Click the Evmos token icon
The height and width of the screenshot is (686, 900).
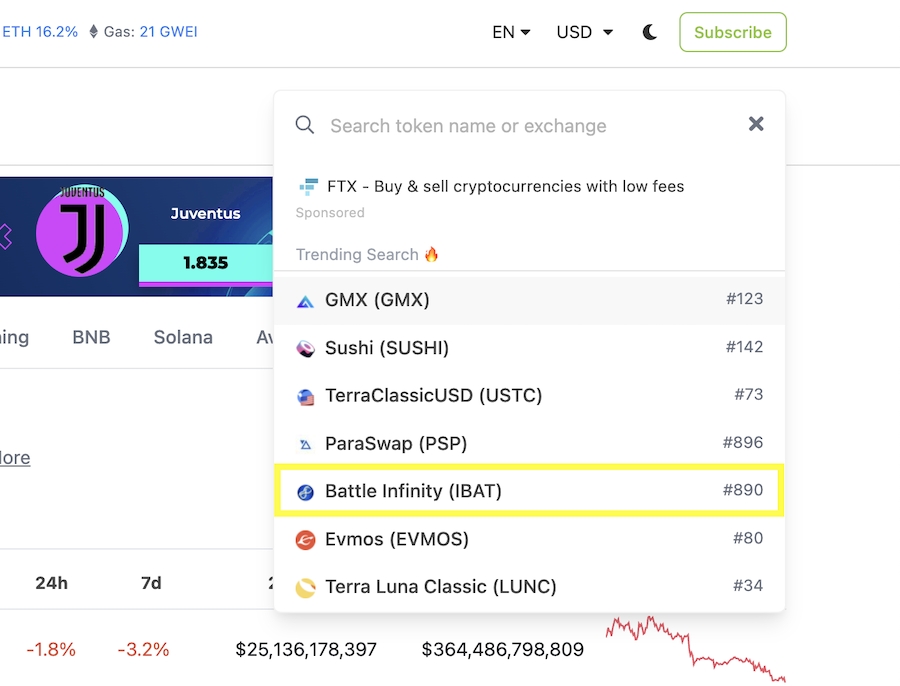coord(305,540)
